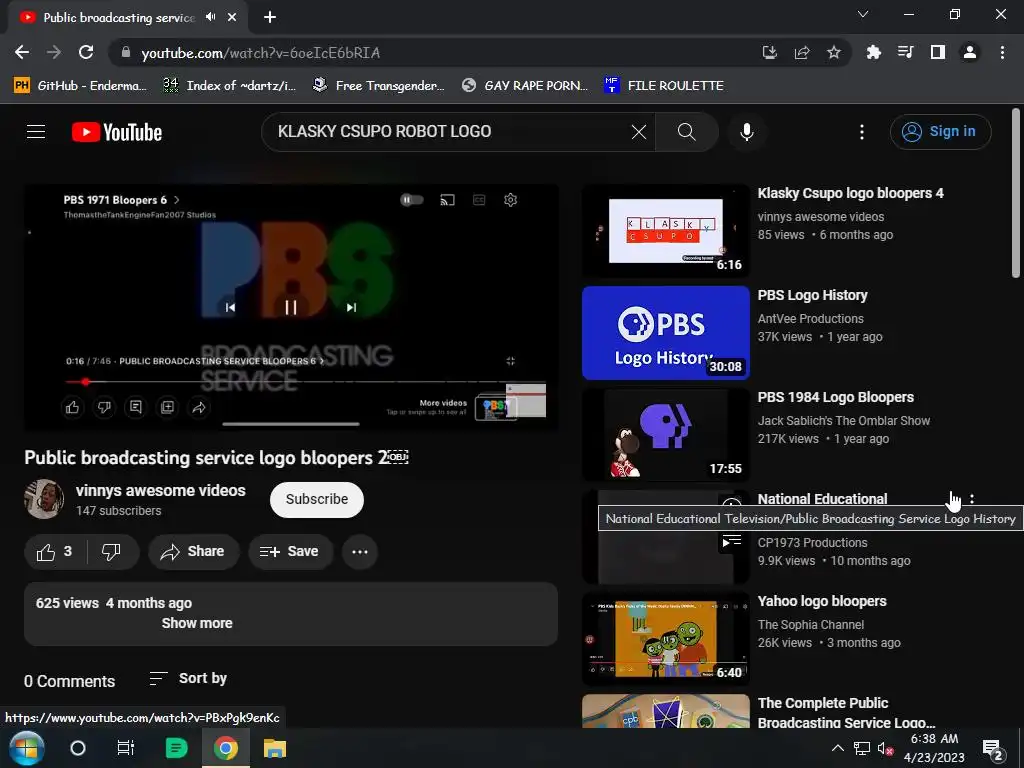Open a new Chrome tab
The image size is (1024, 768).
(270, 17)
